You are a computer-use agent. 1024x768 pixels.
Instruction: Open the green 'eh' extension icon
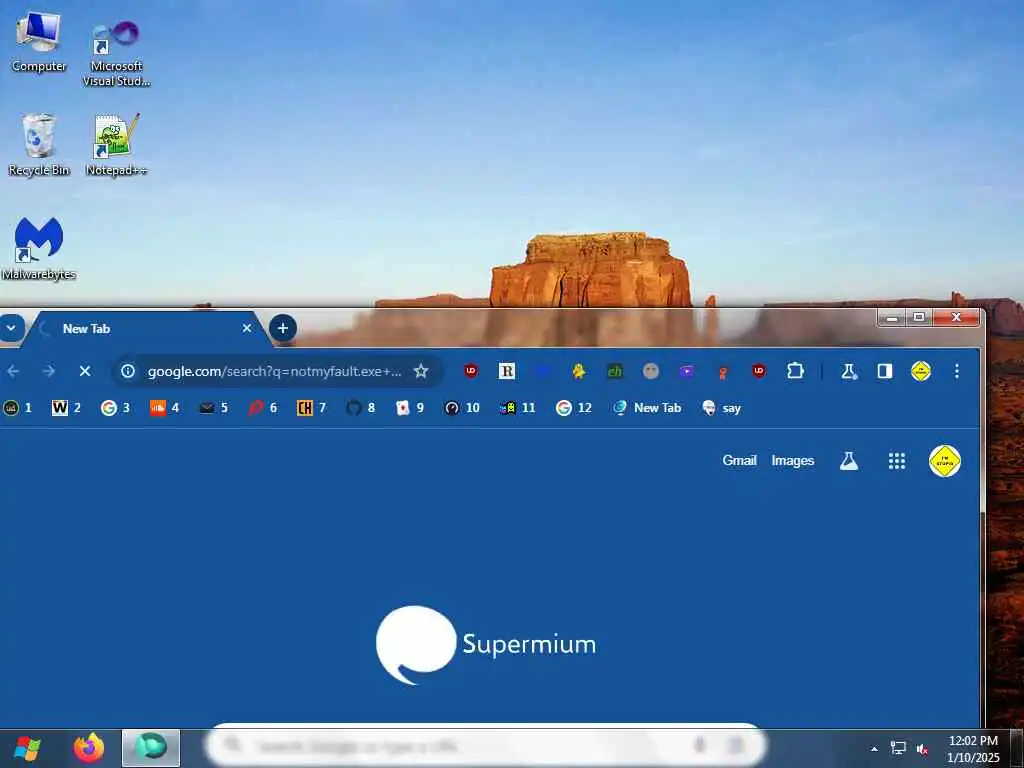click(615, 371)
